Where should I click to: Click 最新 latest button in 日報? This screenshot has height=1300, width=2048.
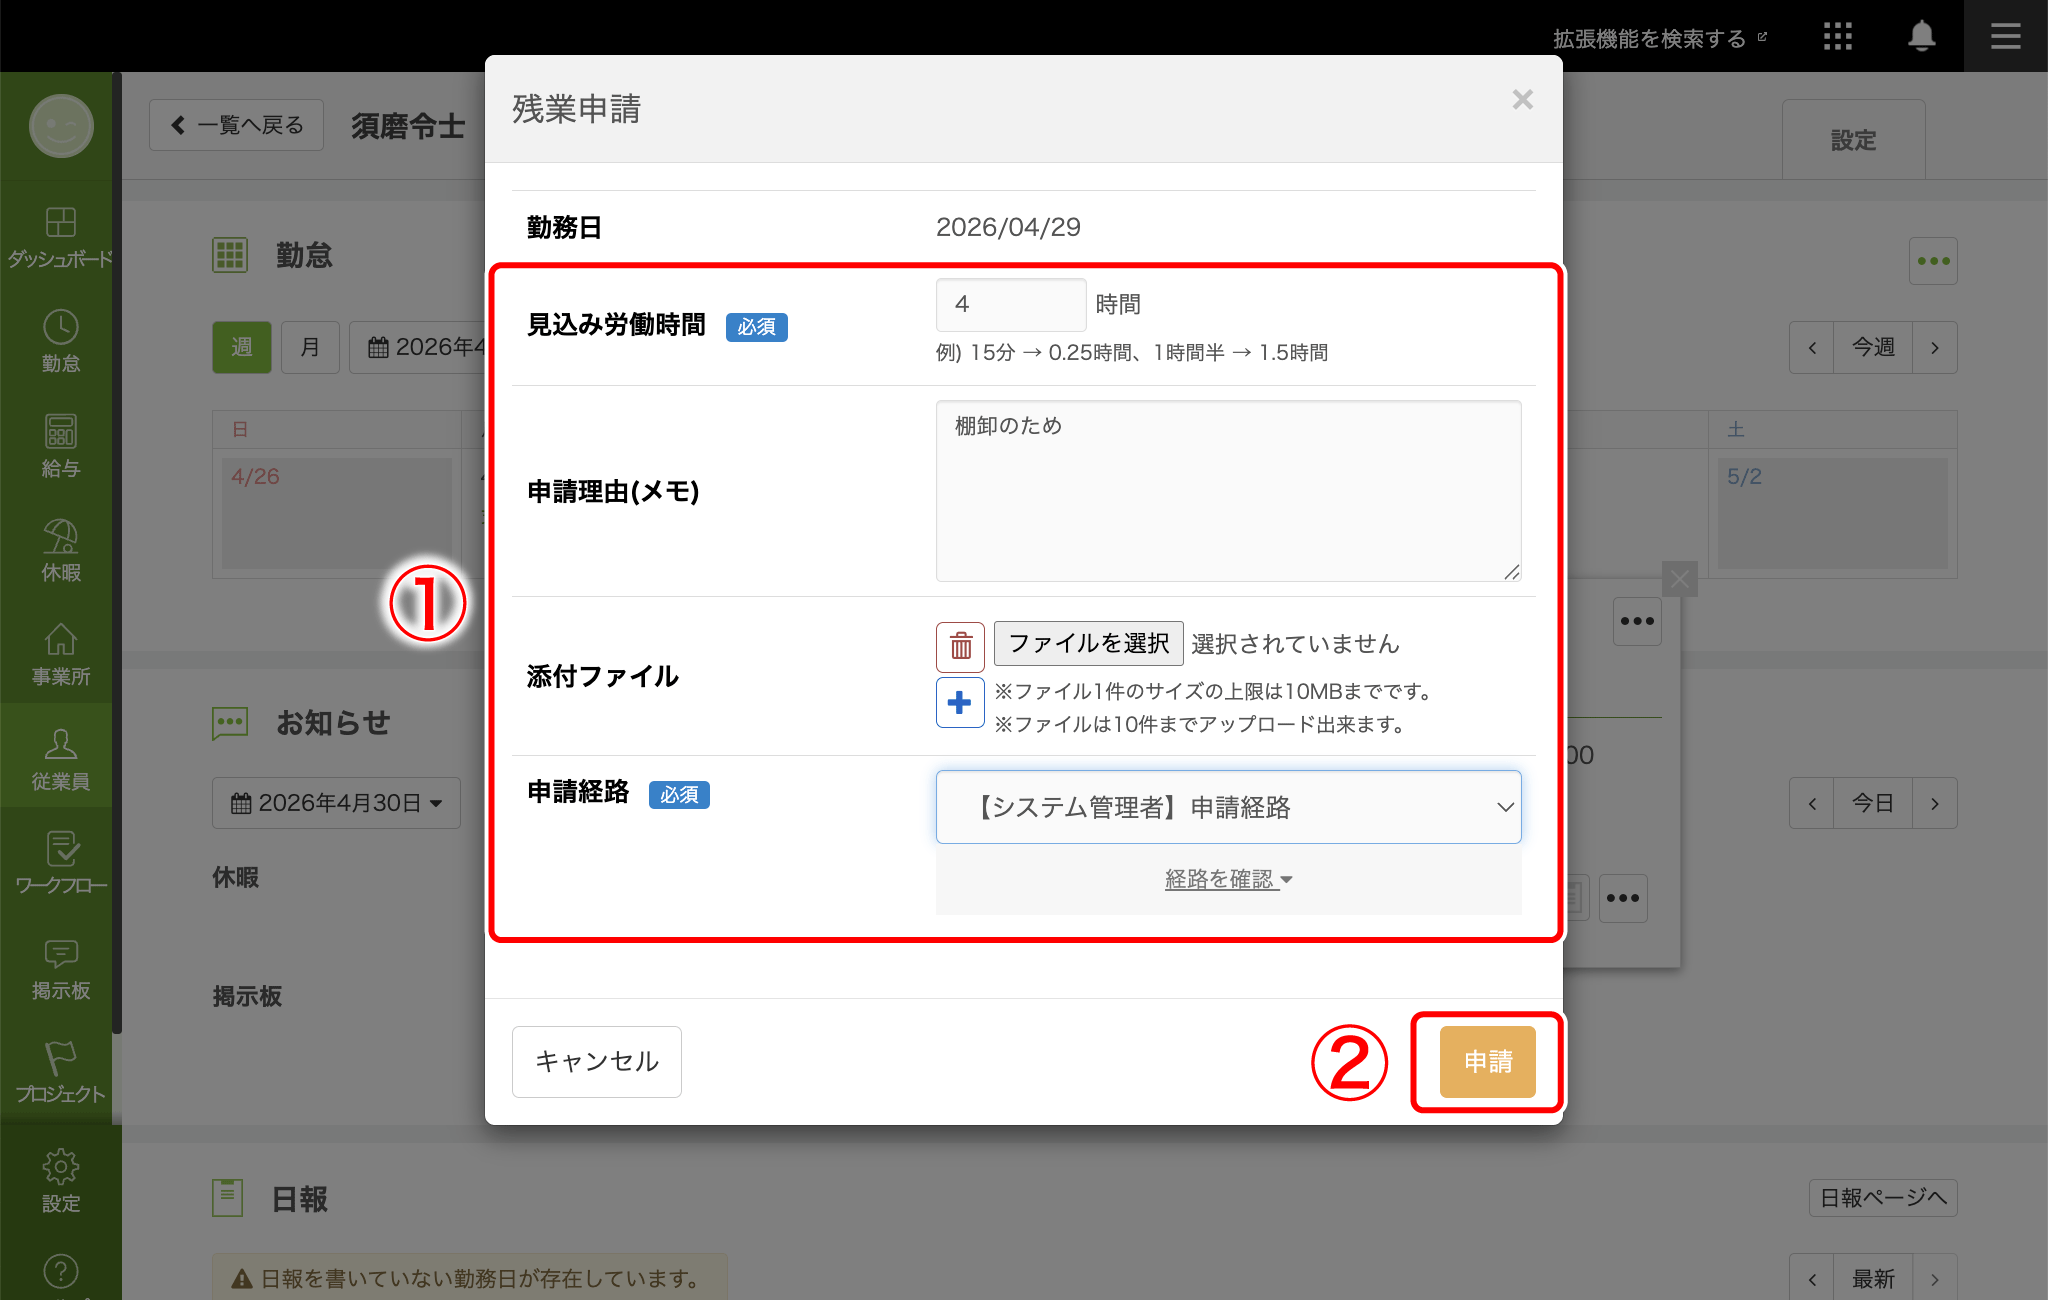tap(1872, 1279)
